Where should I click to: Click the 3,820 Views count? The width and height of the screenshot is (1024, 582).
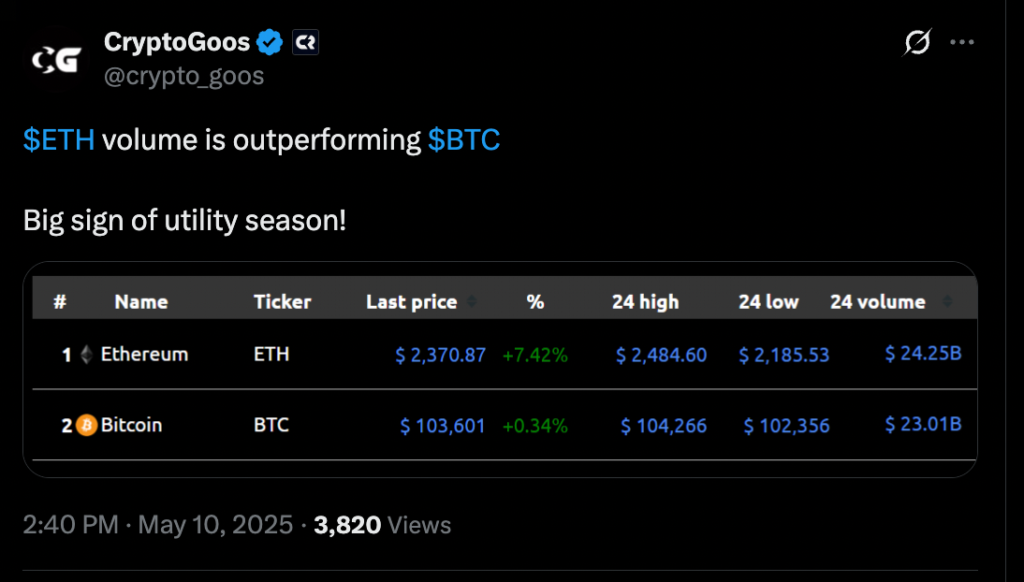382,524
